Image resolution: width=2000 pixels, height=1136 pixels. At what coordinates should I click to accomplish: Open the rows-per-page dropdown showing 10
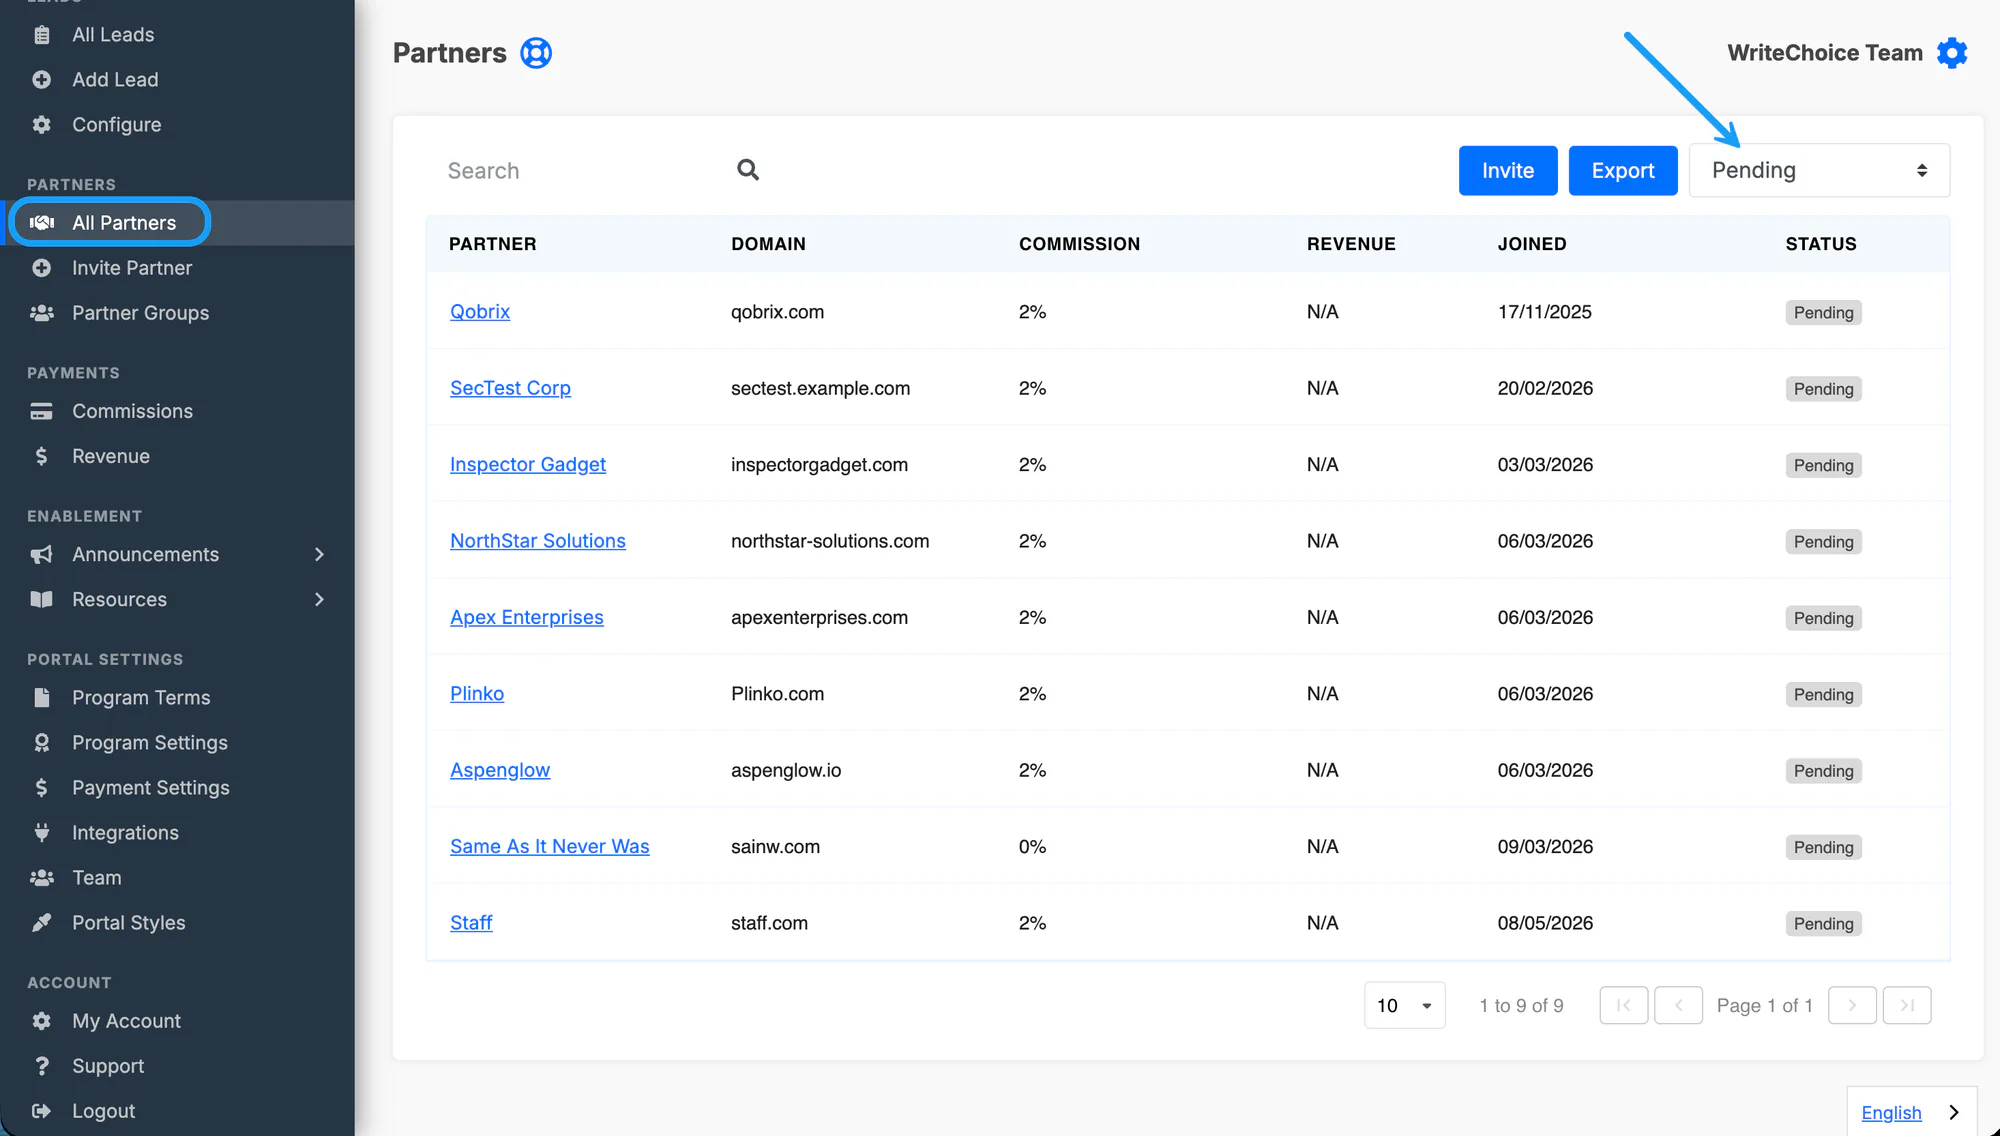tap(1404, 1005)
